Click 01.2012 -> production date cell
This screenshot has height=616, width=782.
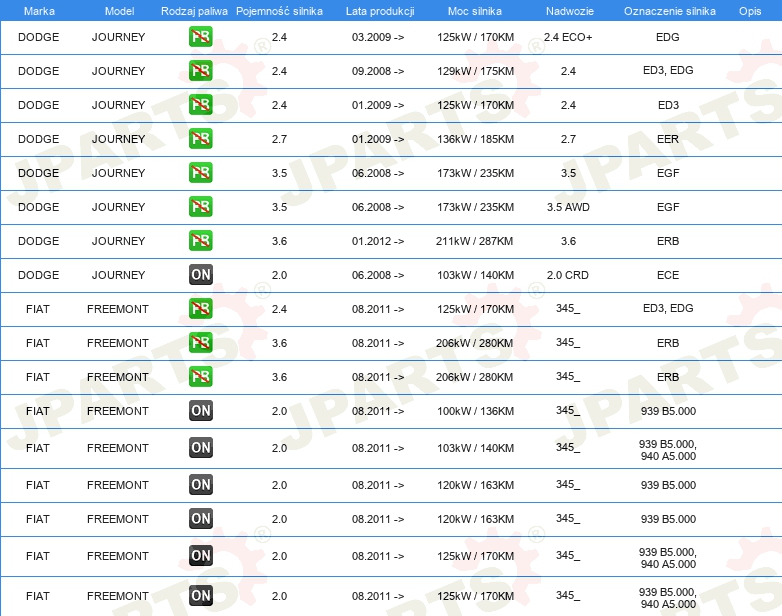coord(378,241)
